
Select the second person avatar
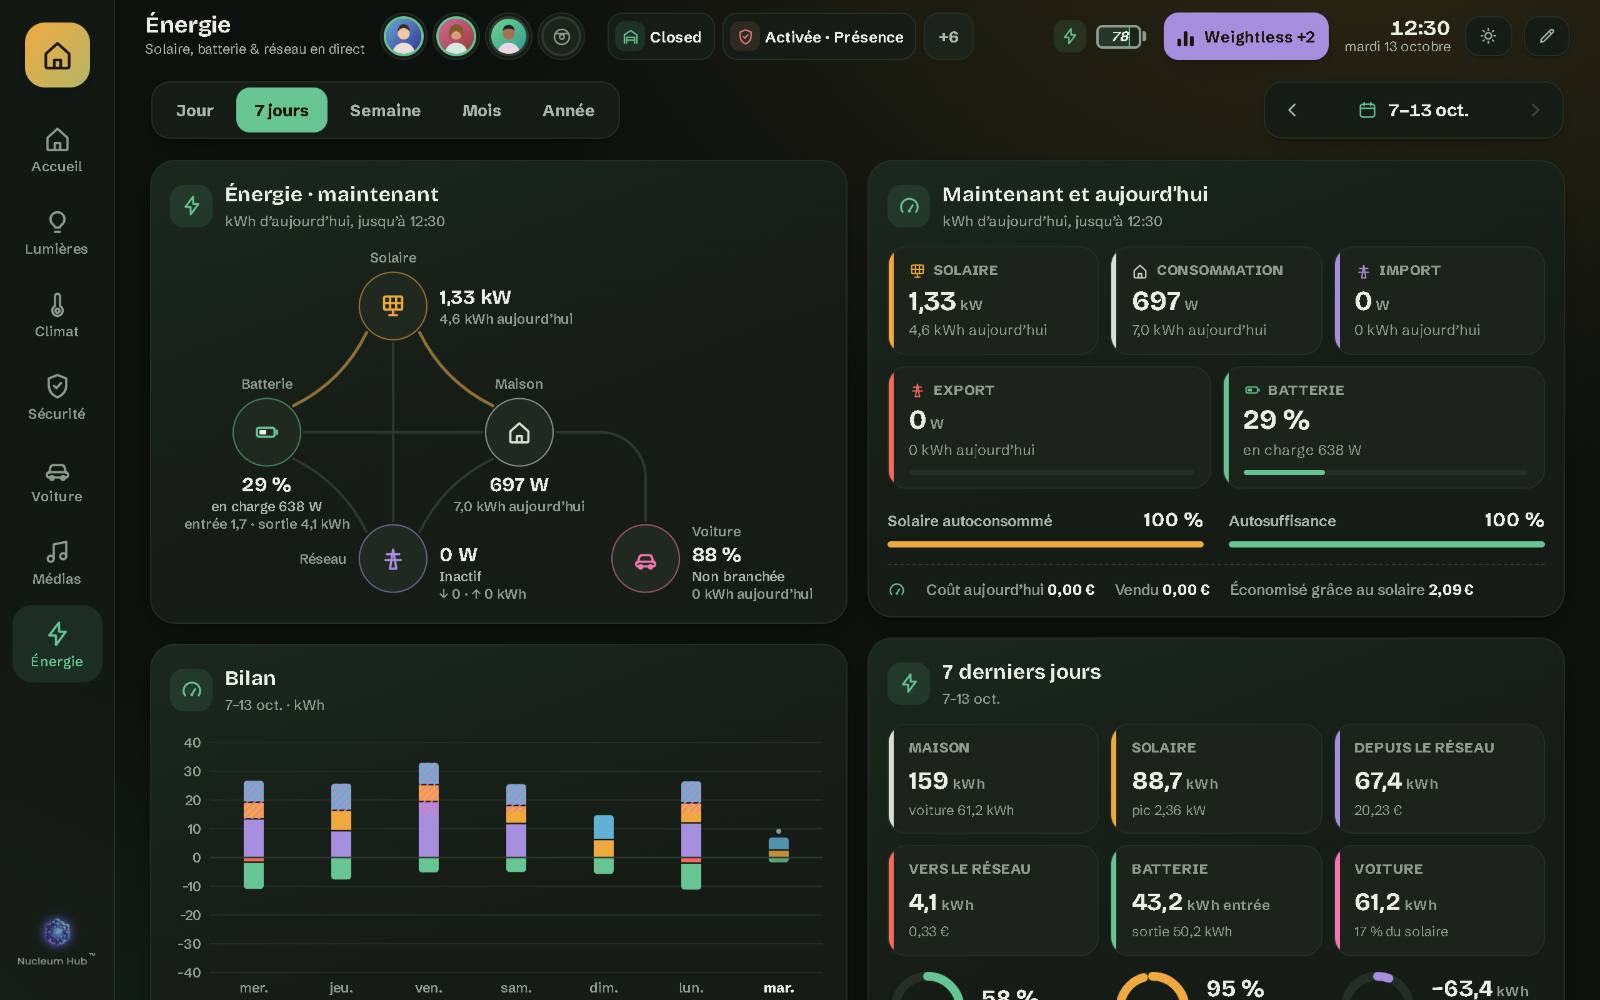tap(456, 37)
